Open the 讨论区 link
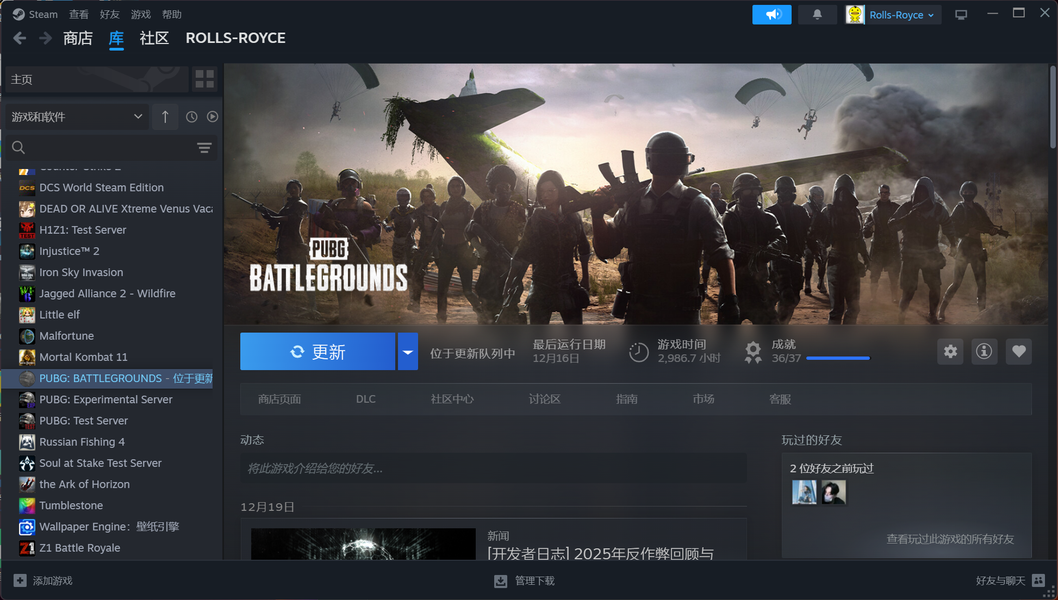This screenshot has width=1058, height=600. pyautogui.click(x=545, y=400)
